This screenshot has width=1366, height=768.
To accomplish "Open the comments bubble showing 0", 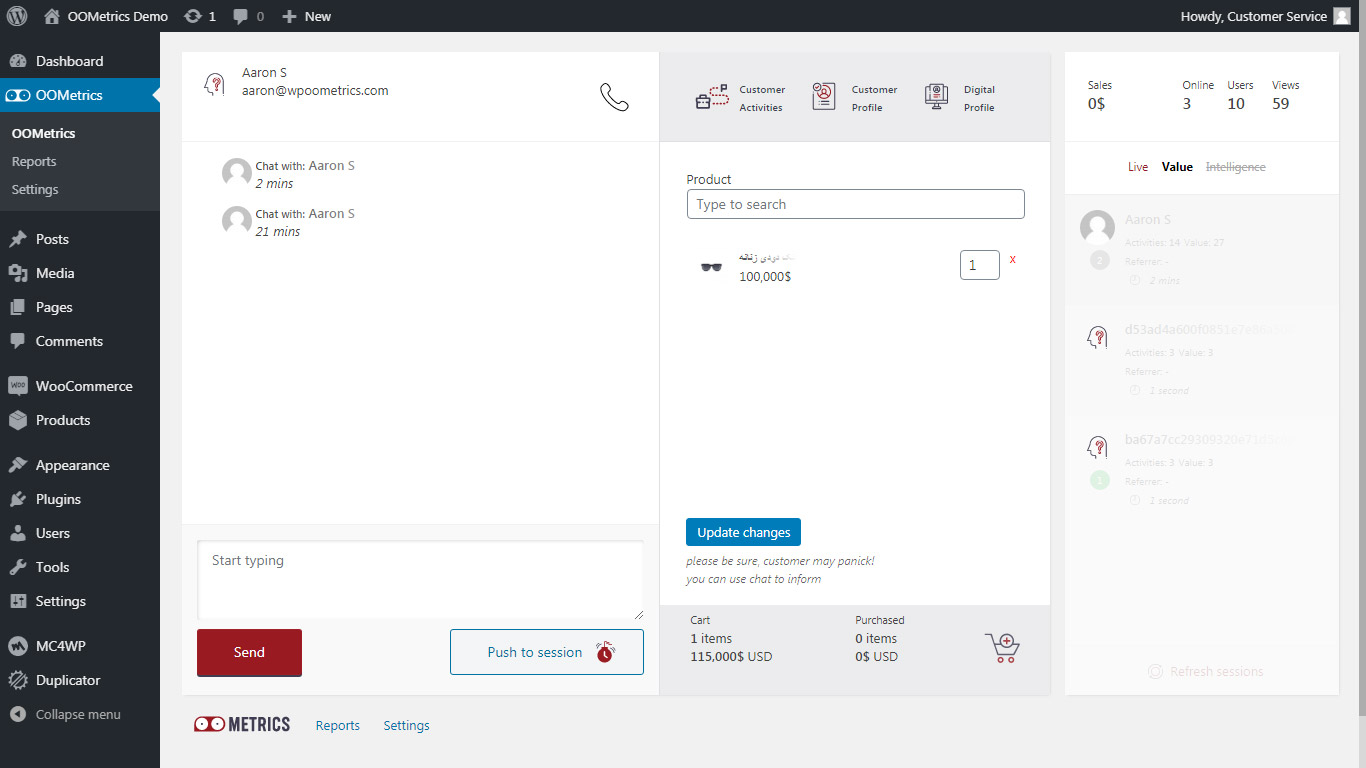I will (x=248, y=16).
